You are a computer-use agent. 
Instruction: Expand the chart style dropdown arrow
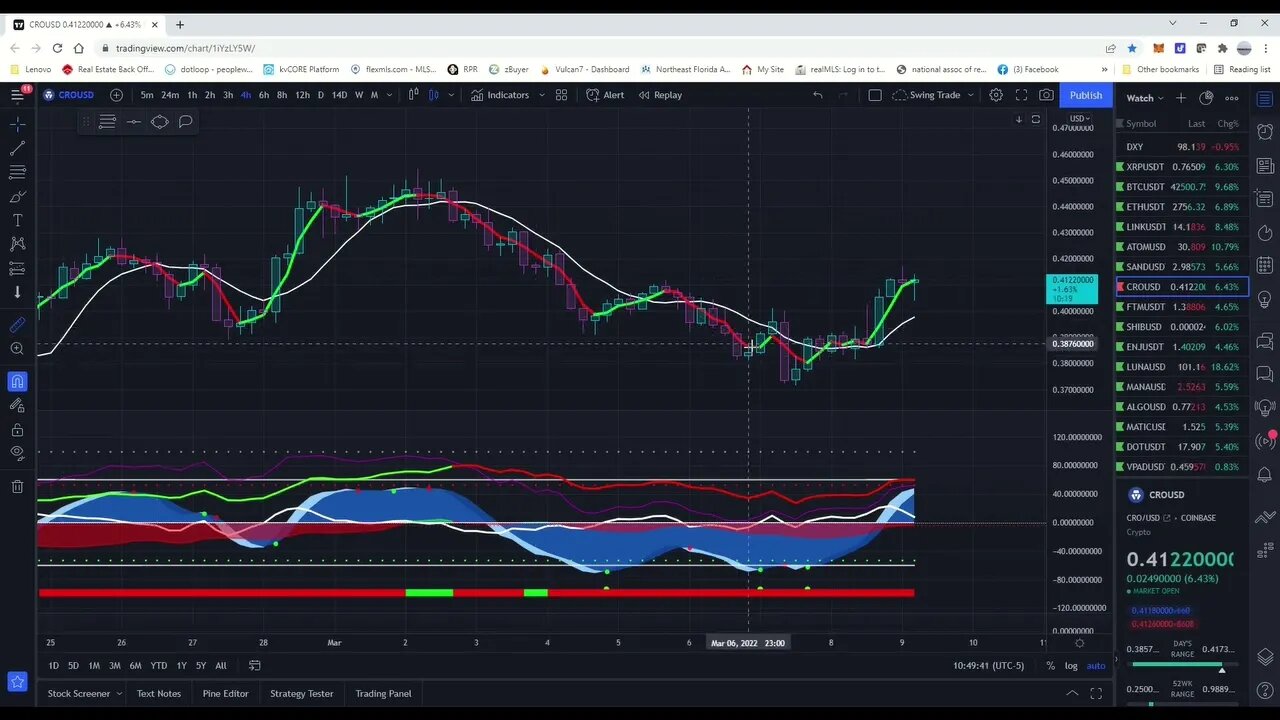(x=453, y=95)
